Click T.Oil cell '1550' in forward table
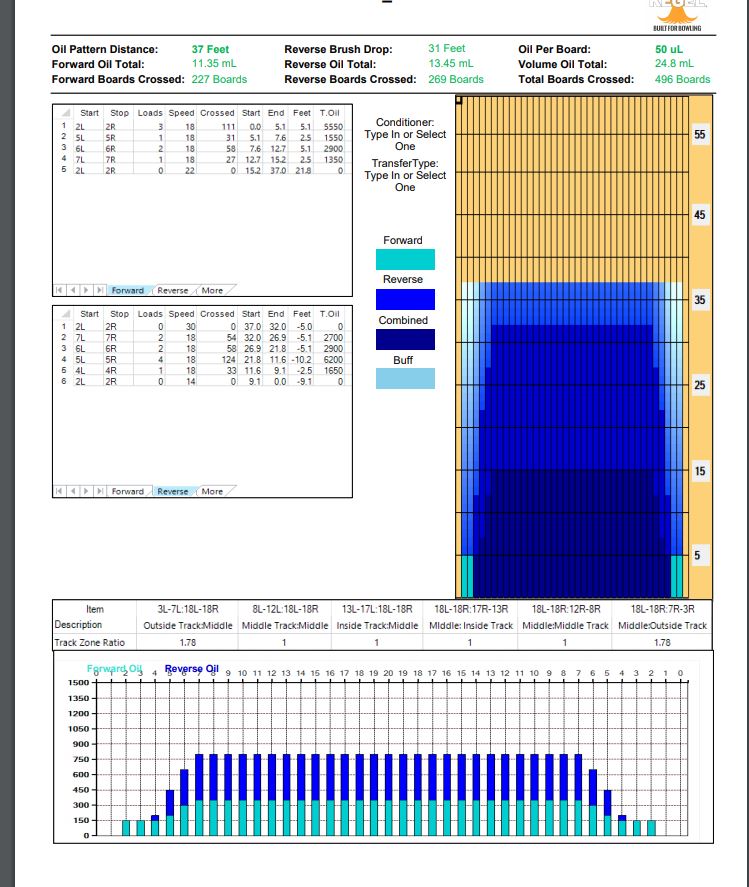 click(333, 137)
